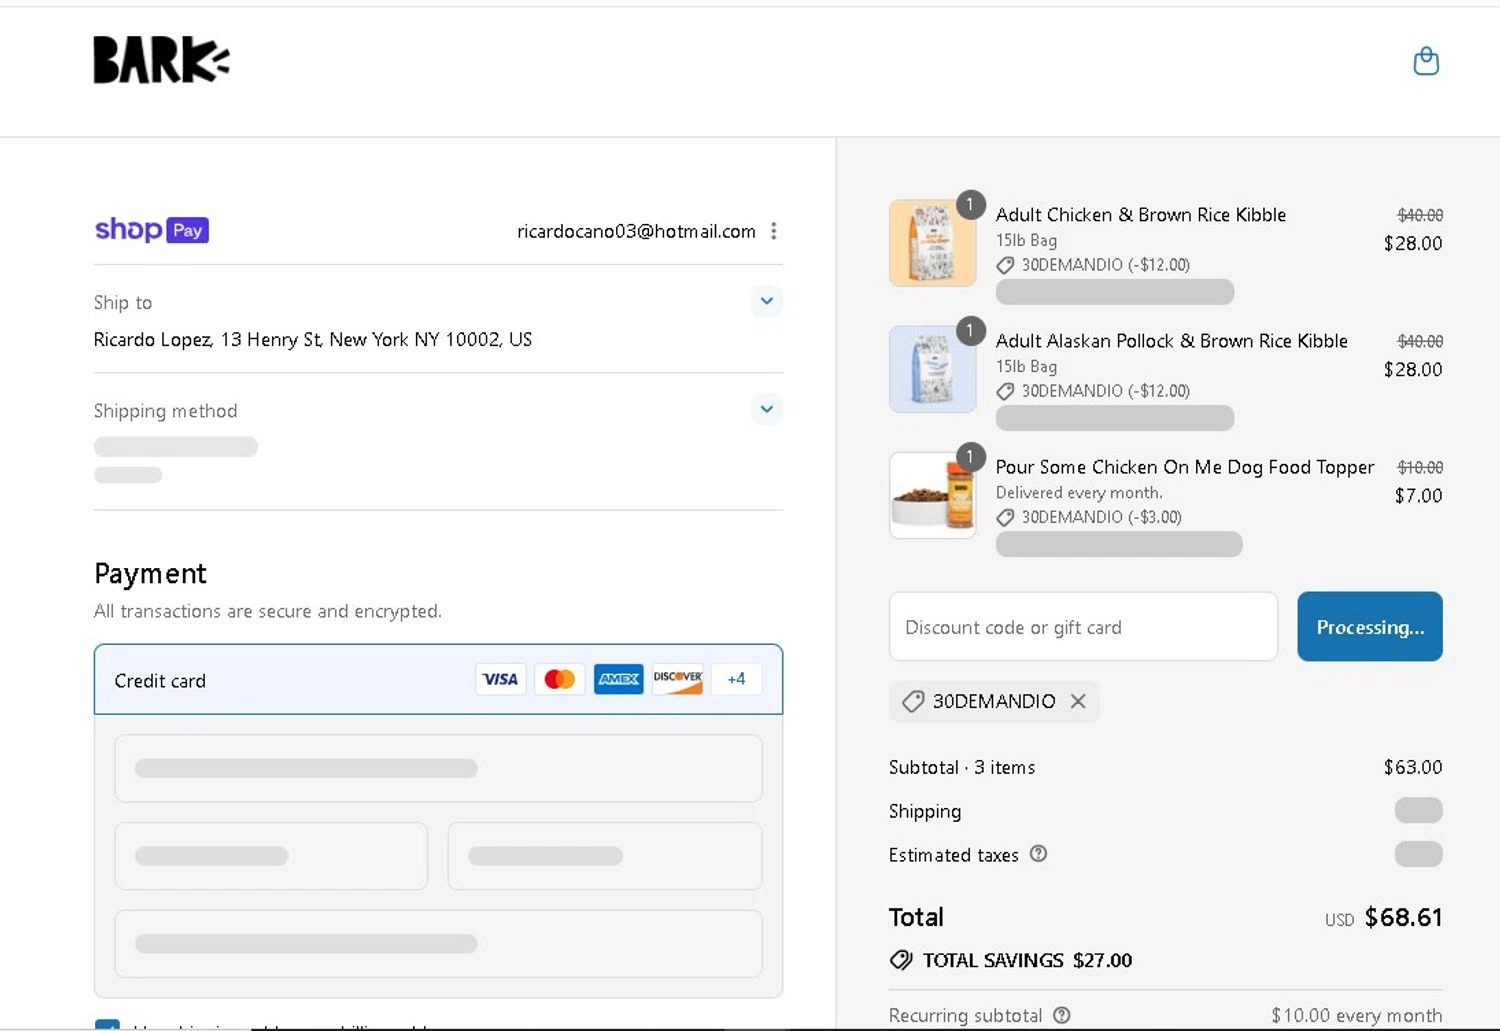Click Adult Alaskan Pollock & Brown Rice Kibble title

(1172, 341)
